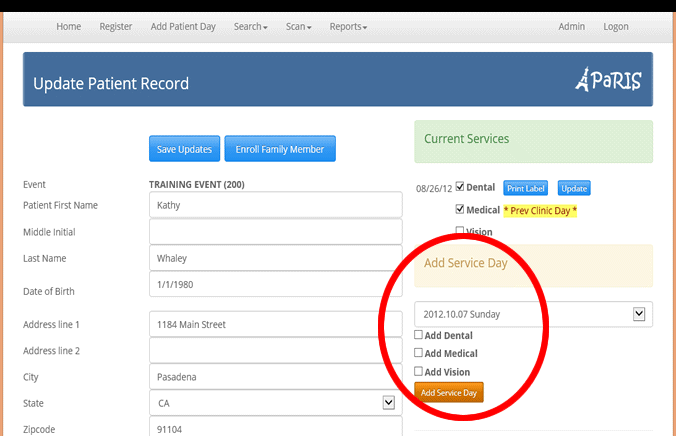This screenshot has width=676, height=436.
Task: Open the Search menu
Action: pos(250,27)
